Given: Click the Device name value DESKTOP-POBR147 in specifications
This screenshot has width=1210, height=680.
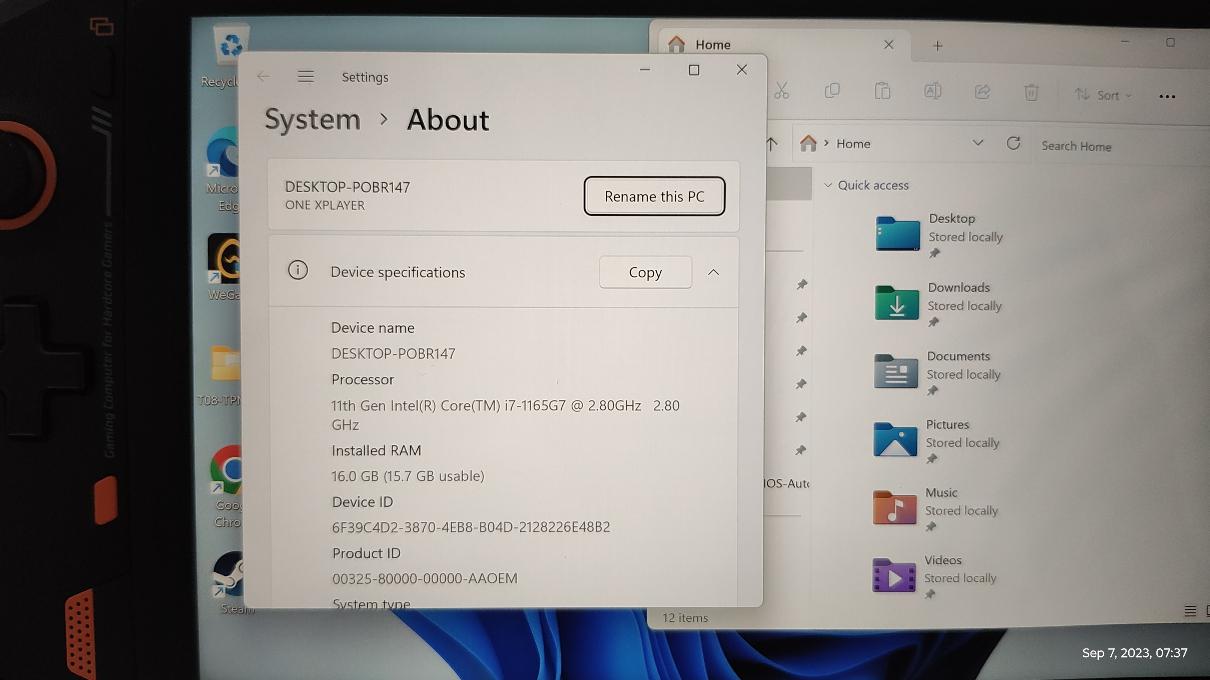Looking at the screenshot, I should [x=393, y=353].
